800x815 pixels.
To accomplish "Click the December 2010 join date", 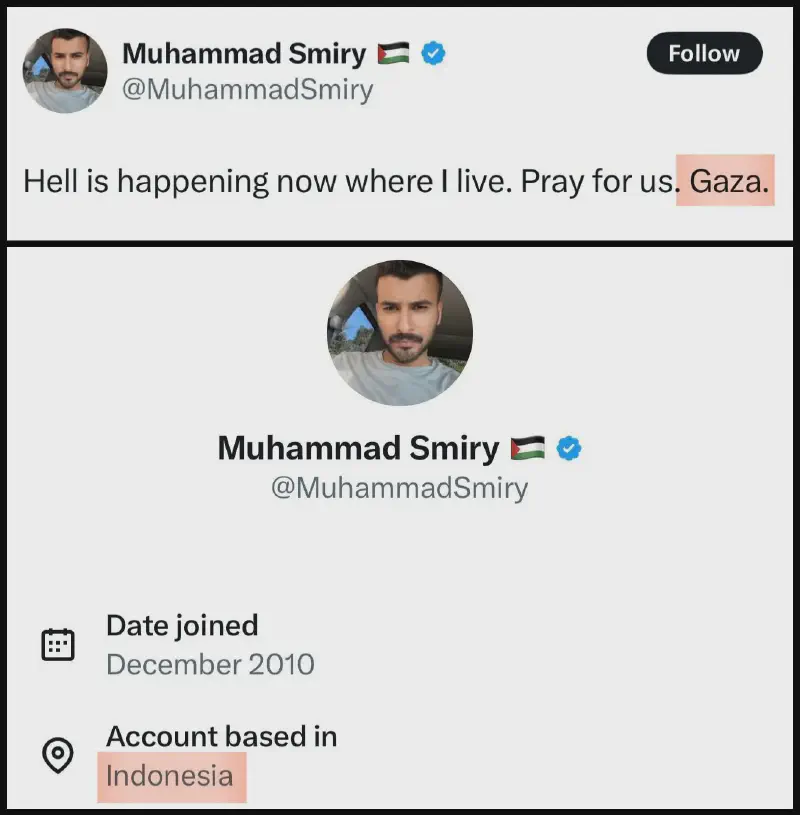I will click(x=210, y=664).
